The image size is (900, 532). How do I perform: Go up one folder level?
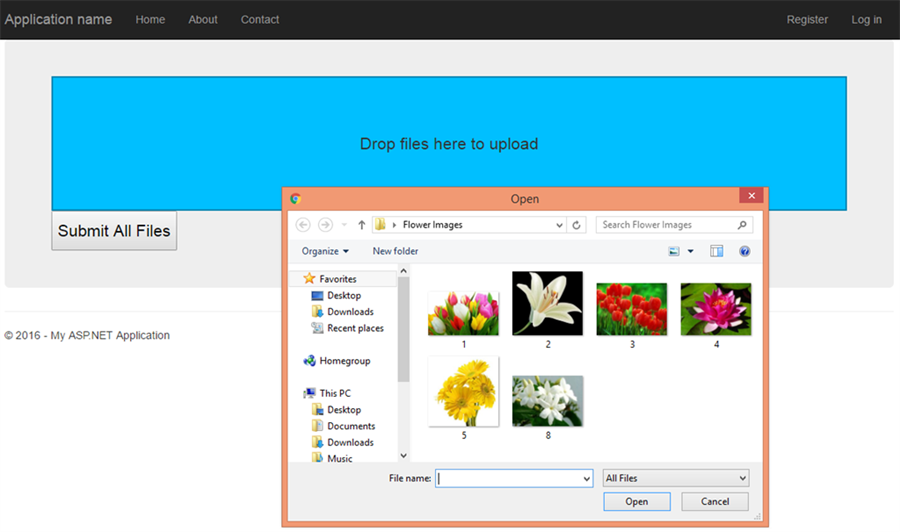[x=362, y=225]
